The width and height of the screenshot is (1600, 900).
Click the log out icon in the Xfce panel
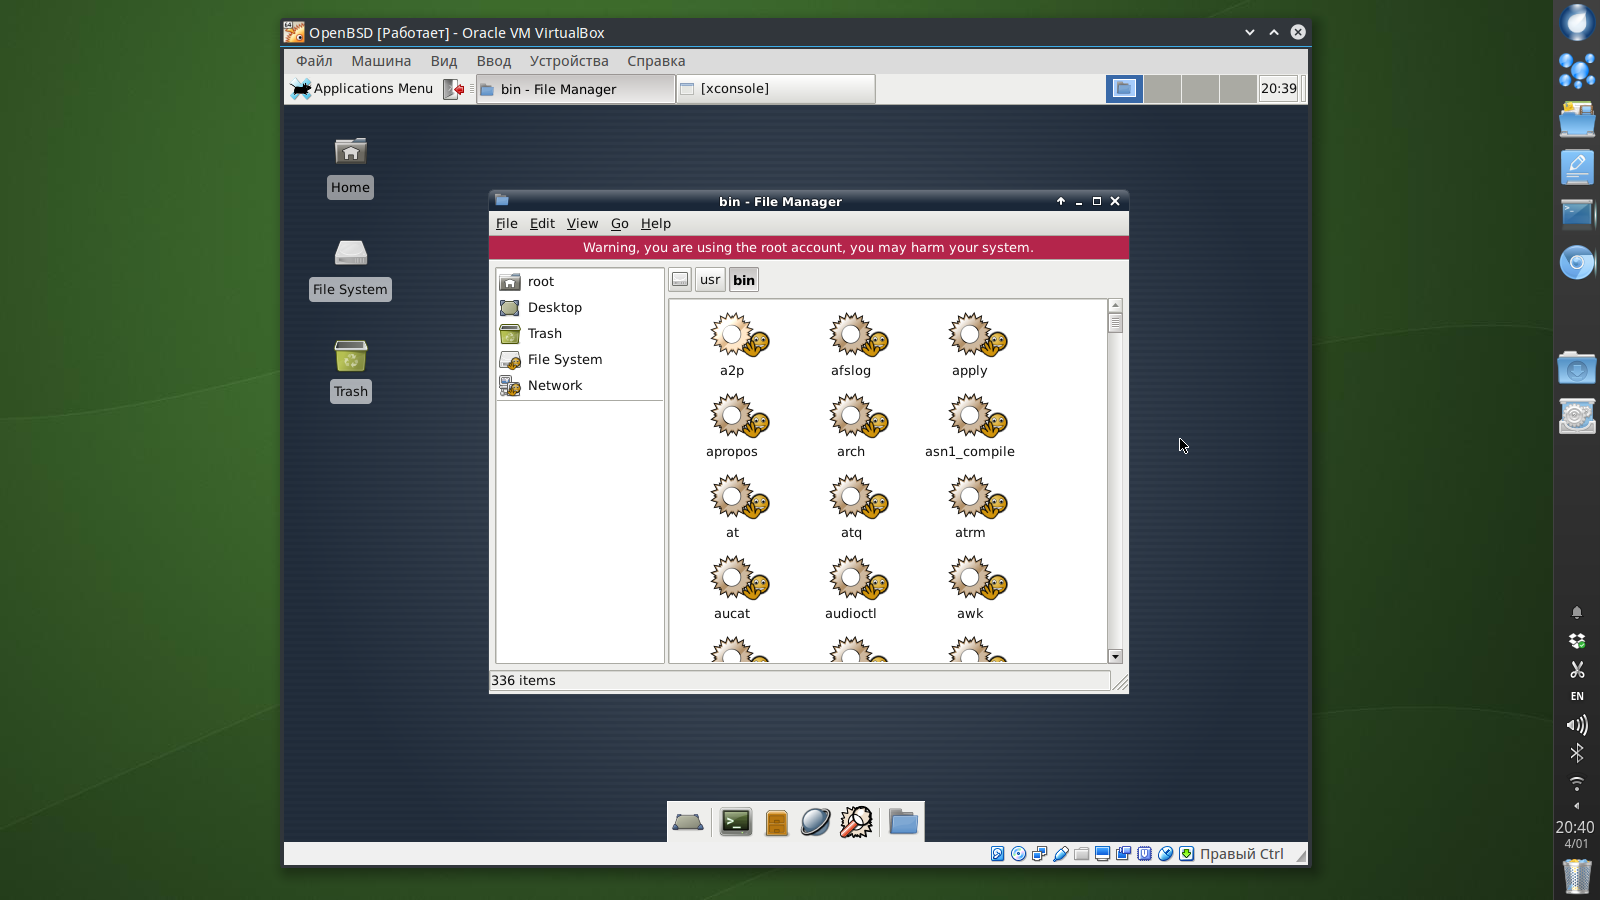click(x=454, y=89)
